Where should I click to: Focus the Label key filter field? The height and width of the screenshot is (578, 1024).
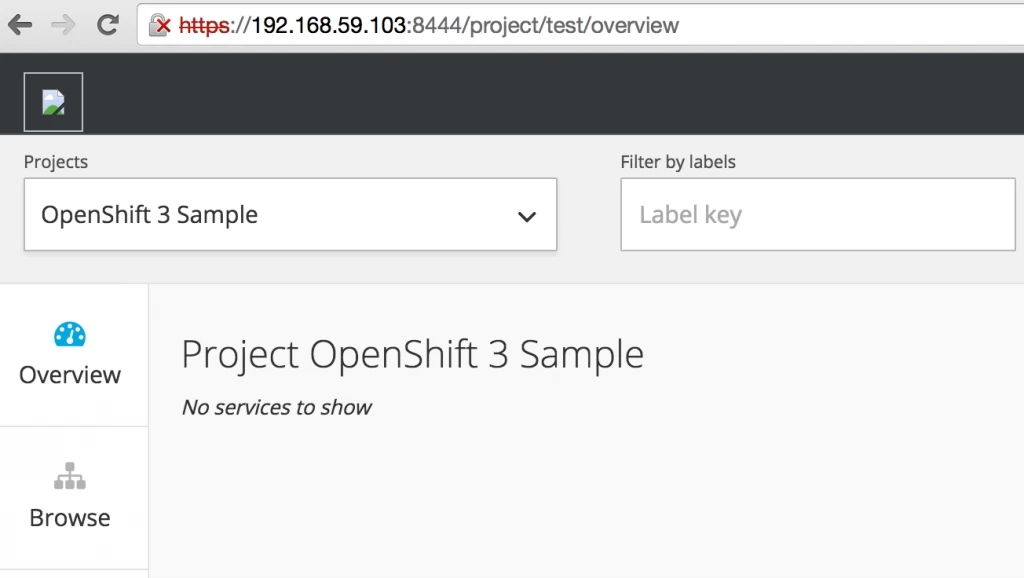pos(818,214)
